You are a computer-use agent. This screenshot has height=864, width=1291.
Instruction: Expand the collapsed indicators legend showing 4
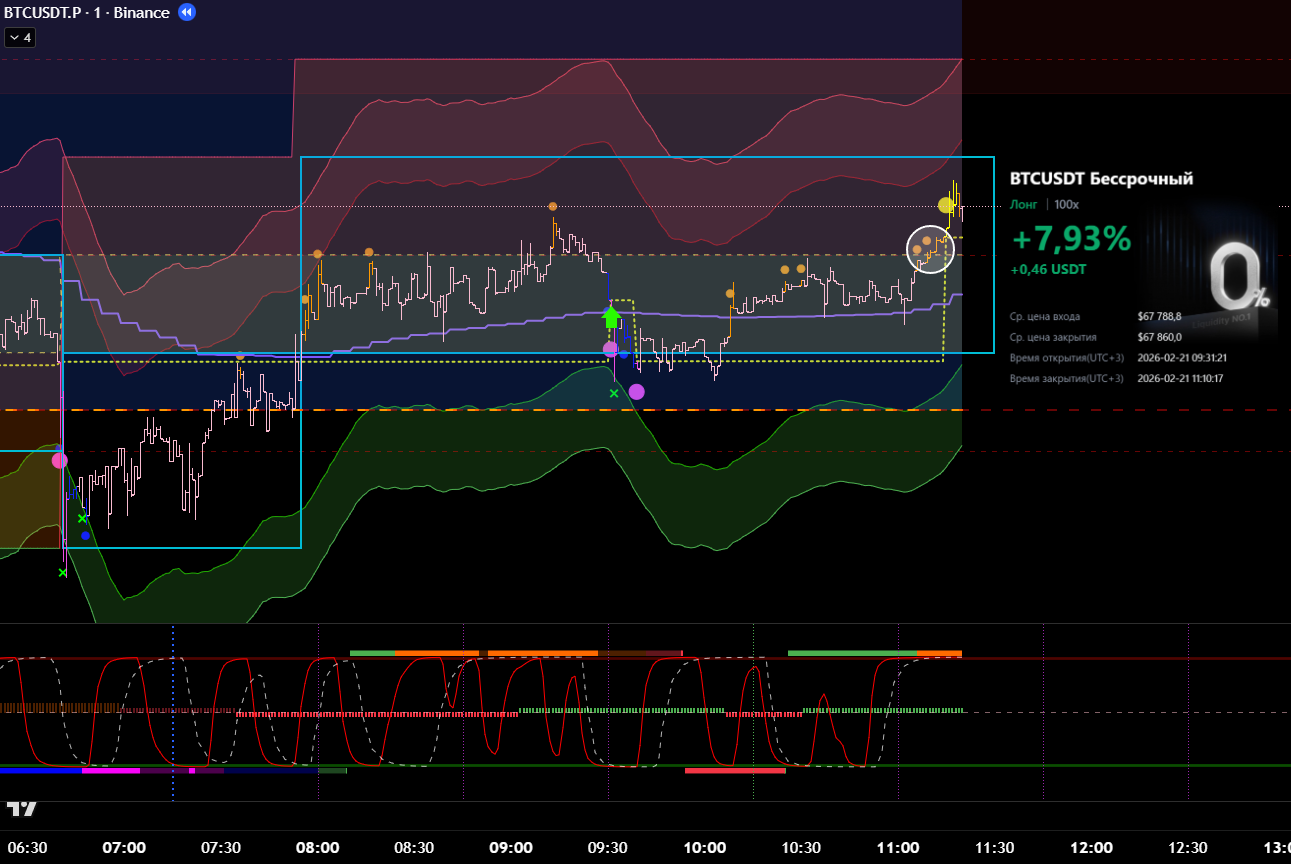pyautogui.click(x=20, y=38)
